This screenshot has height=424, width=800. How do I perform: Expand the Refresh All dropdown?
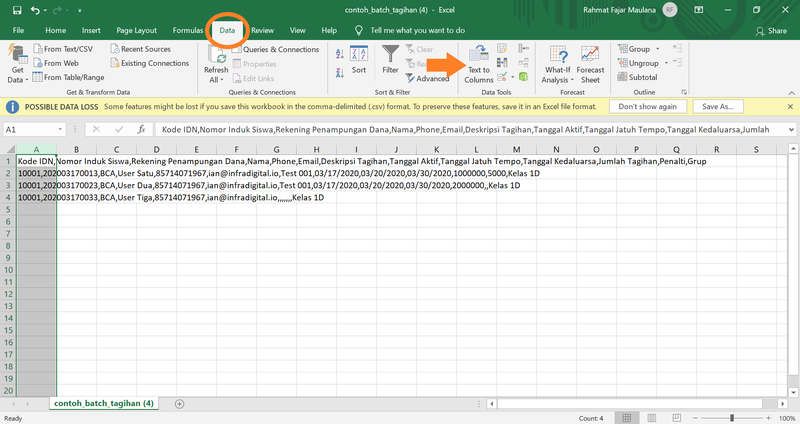tap(216, 80)
